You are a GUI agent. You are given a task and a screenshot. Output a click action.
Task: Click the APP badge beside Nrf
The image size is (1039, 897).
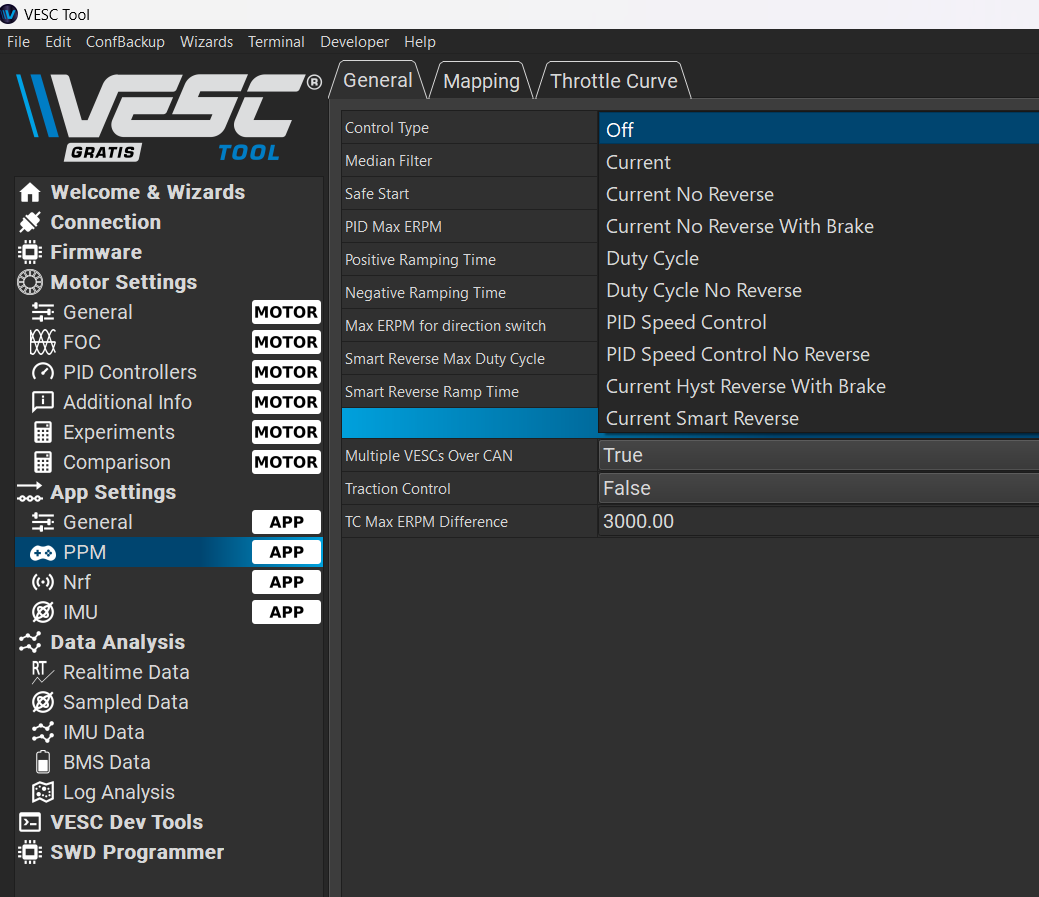pos(286,582)
